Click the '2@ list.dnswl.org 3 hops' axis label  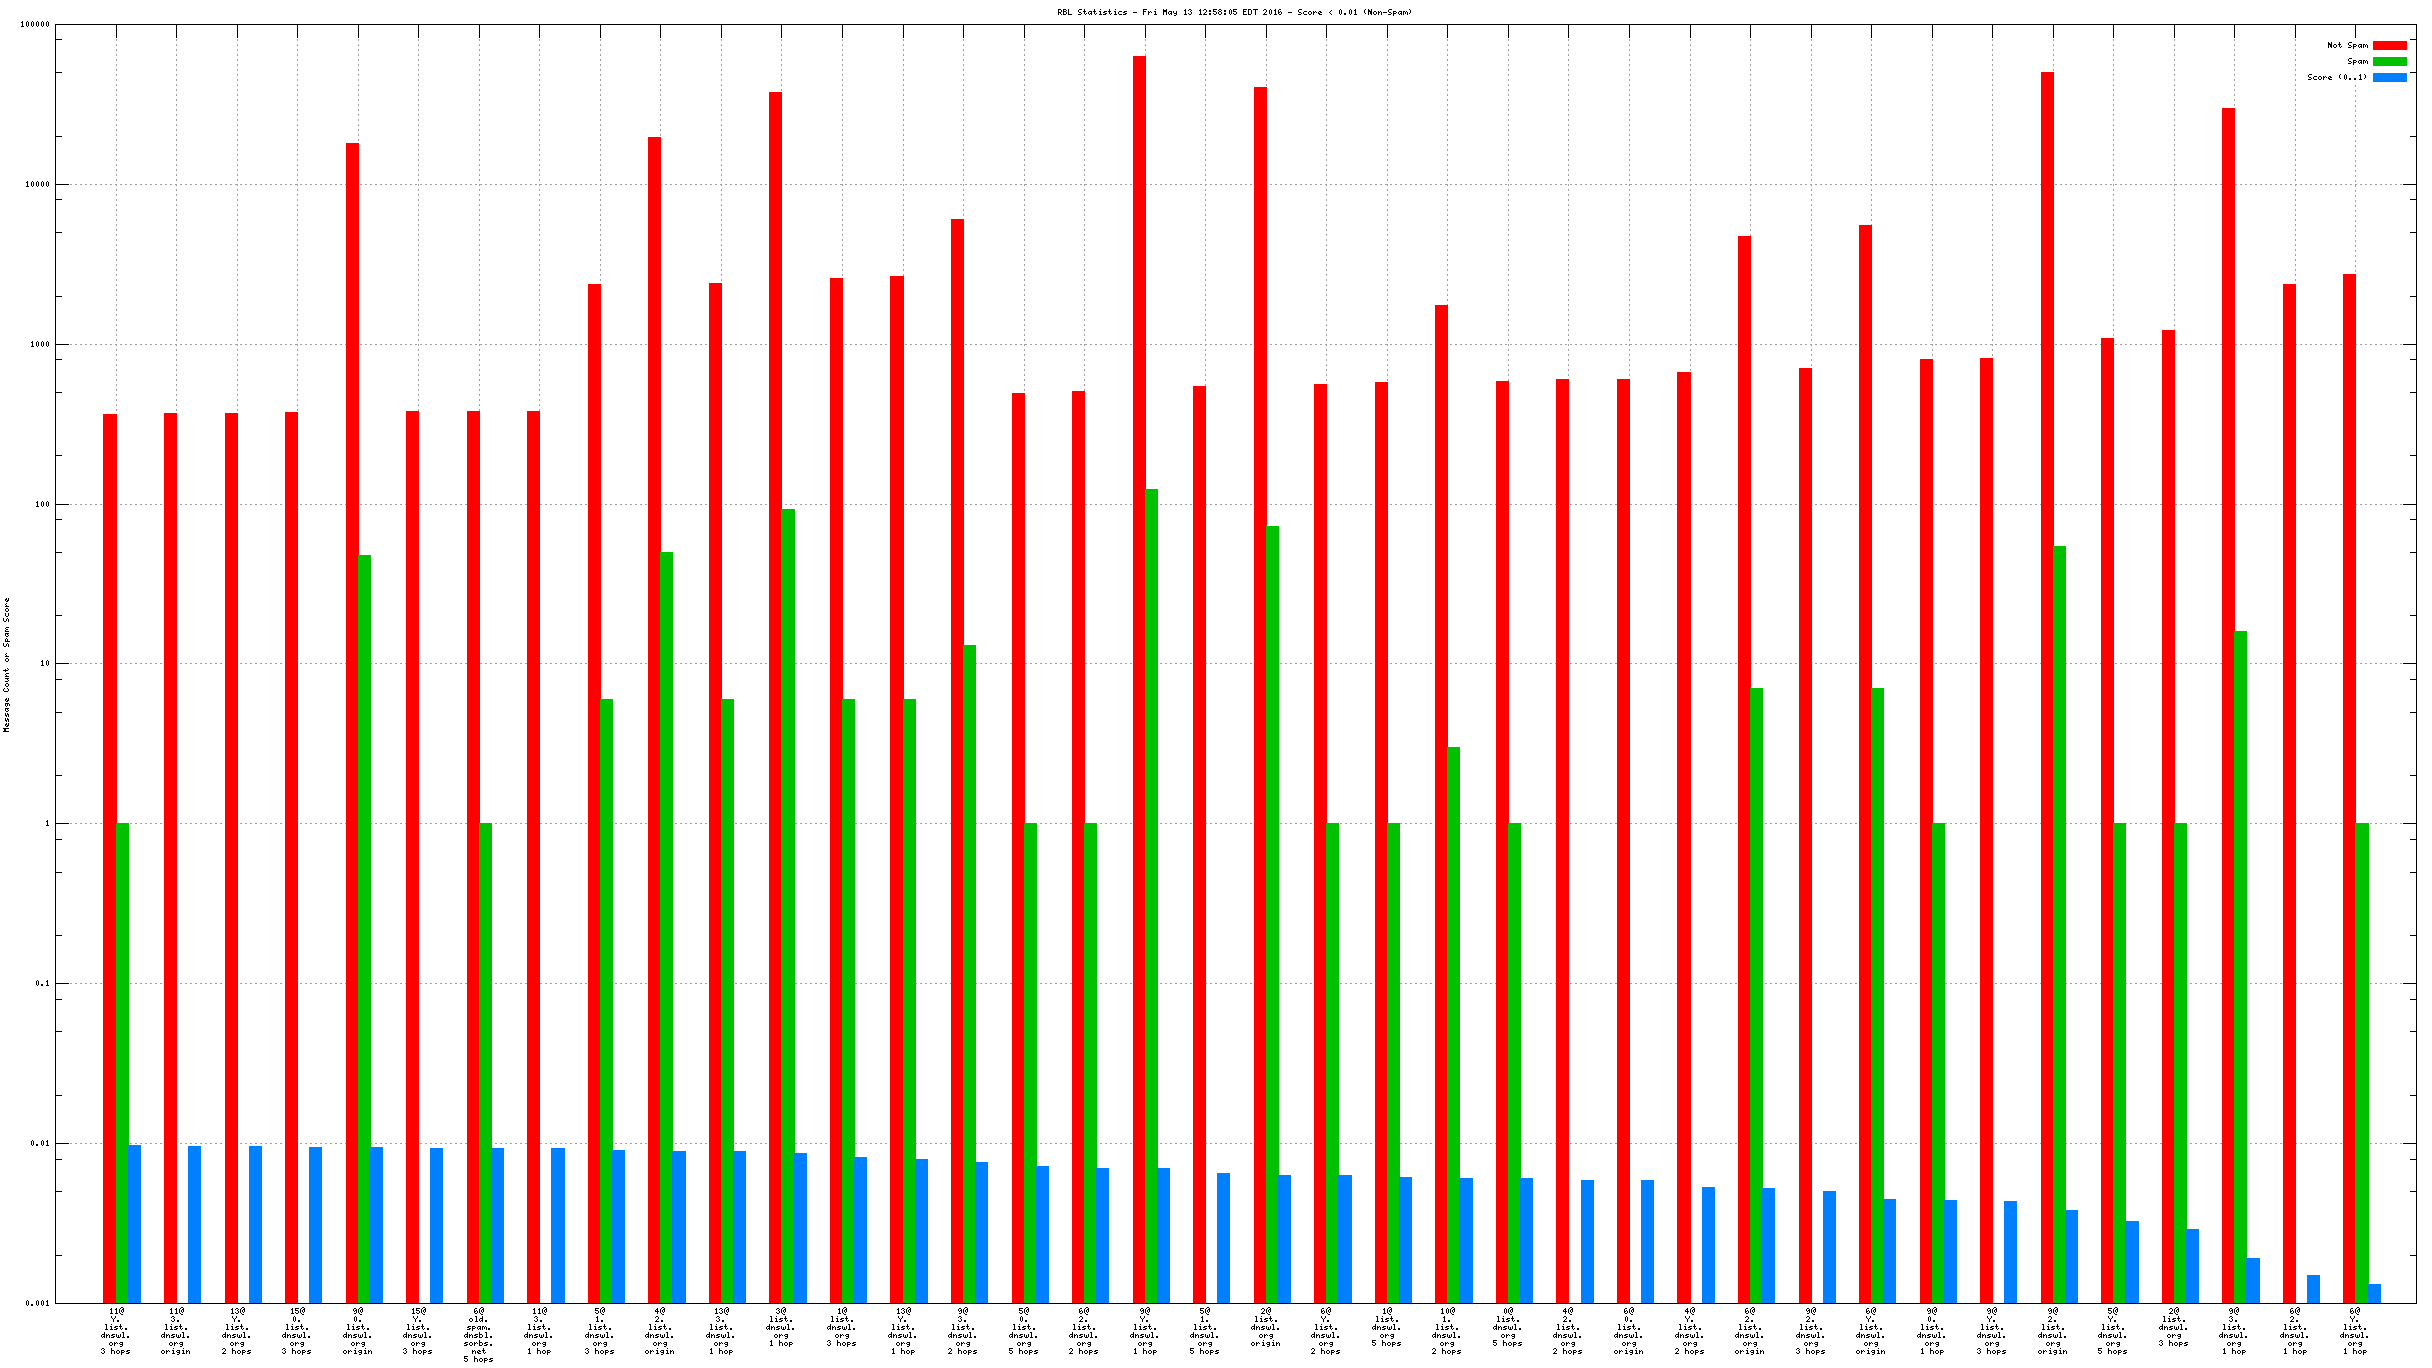[x=2174, y=1327]
